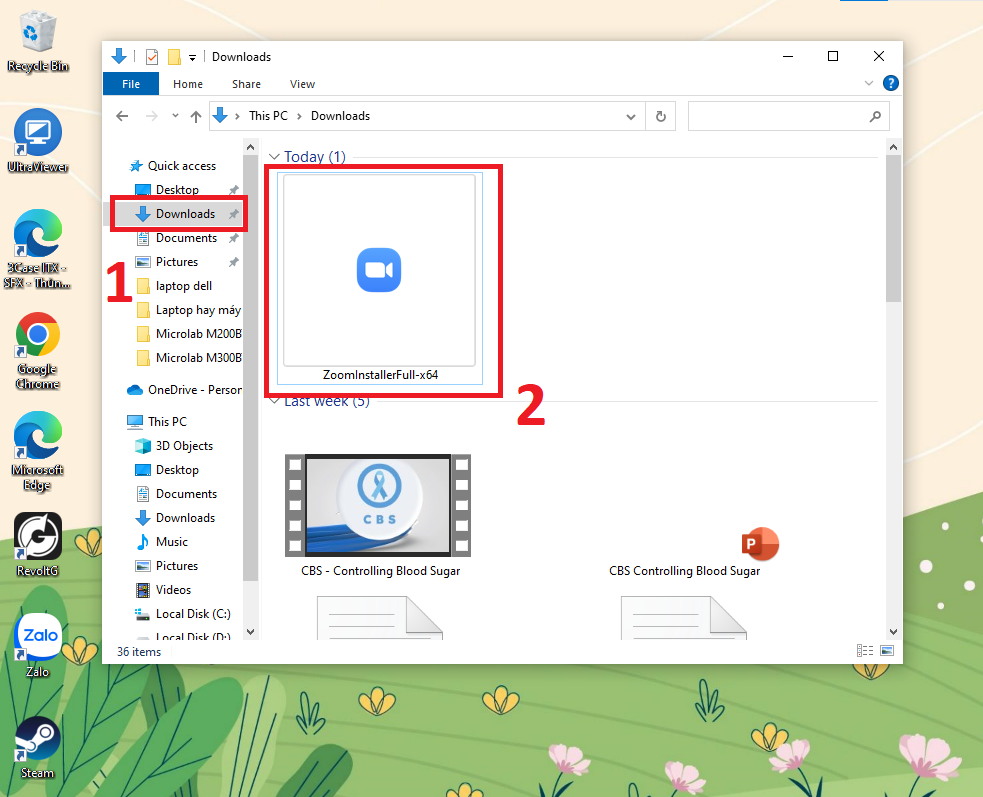The width and height of the screenshot is (983, 797).
Task: Select pinned Downloads under Quick access
Action: (x=186, y=214)
